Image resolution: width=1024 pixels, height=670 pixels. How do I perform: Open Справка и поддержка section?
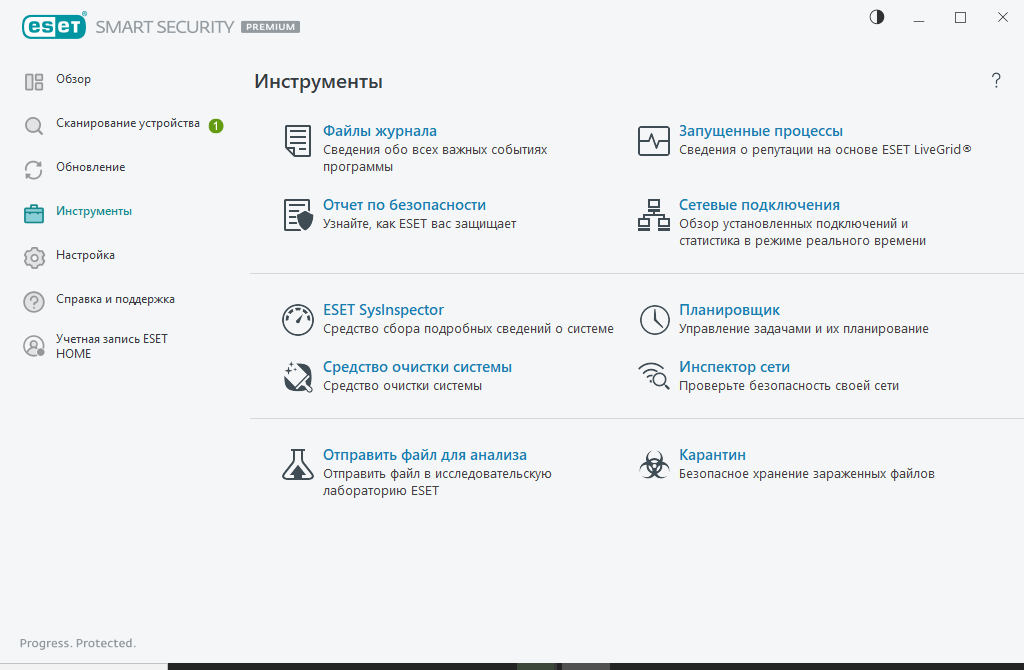pyautogui.click(x=116, y=299)
